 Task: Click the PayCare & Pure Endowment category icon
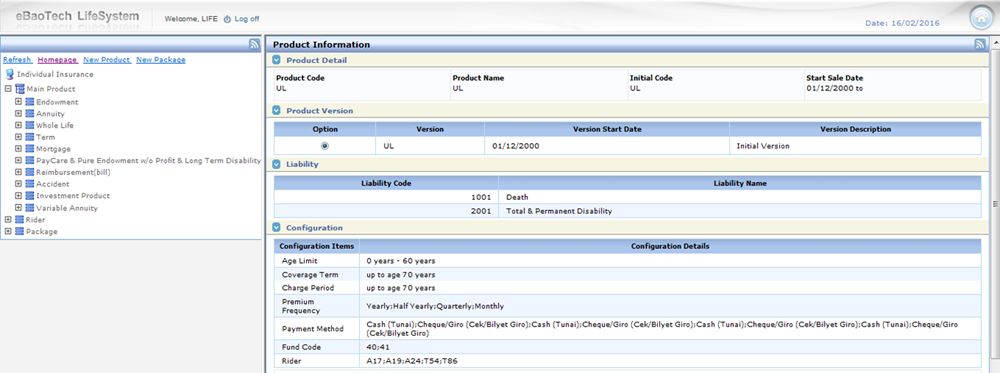tap(29, 161)
